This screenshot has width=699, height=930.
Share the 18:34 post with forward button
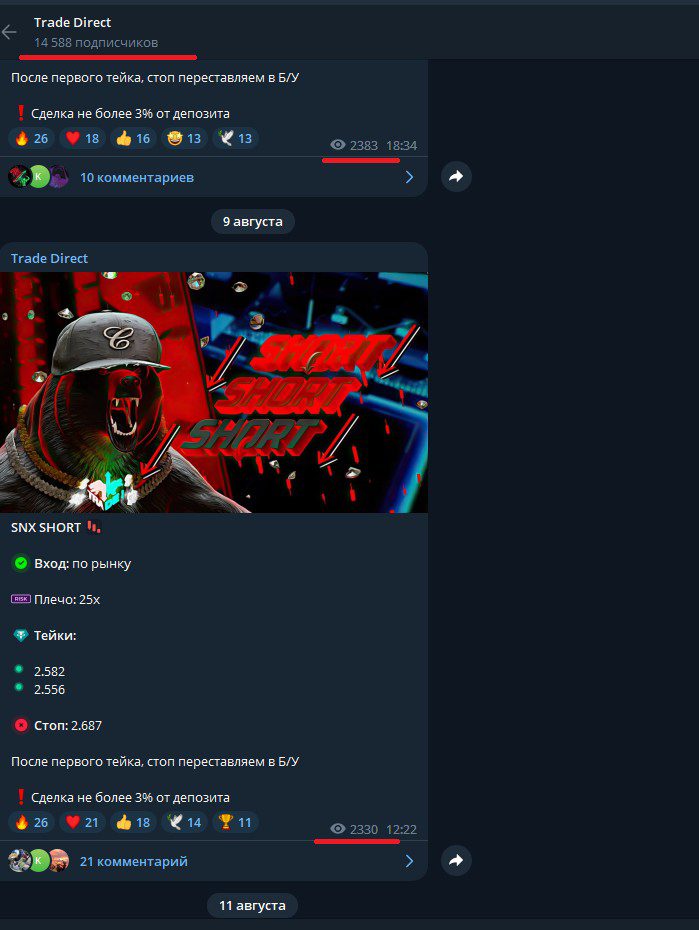tap(456, 177)
